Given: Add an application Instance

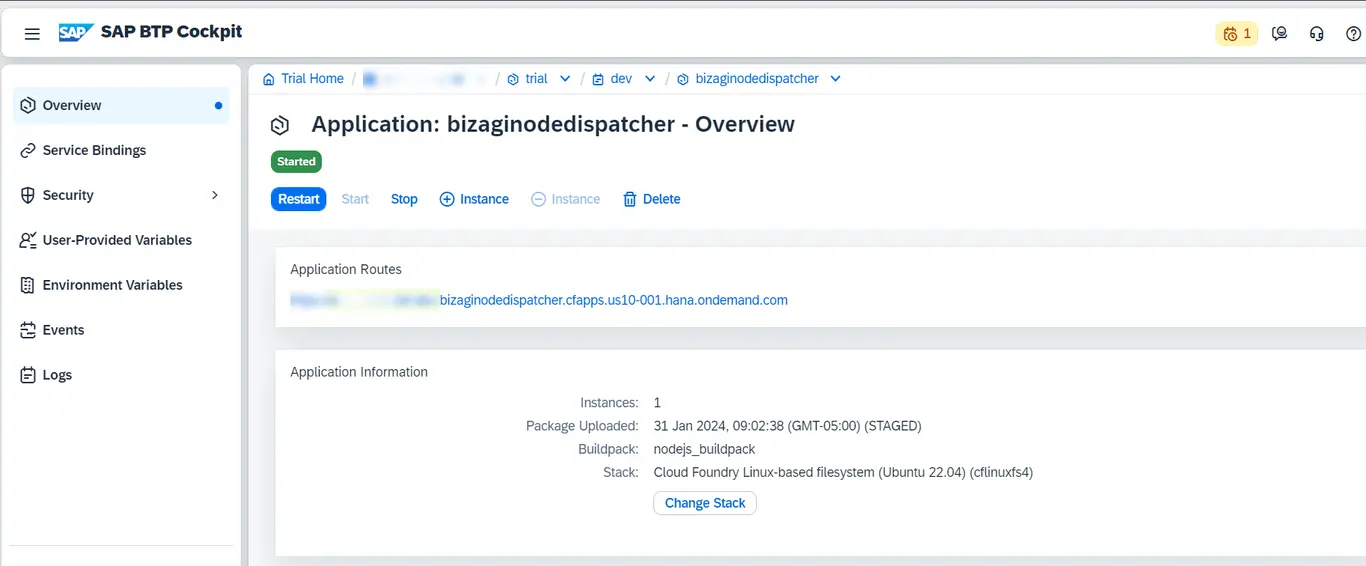Looking at the screenshot, I should pos(474,199).
